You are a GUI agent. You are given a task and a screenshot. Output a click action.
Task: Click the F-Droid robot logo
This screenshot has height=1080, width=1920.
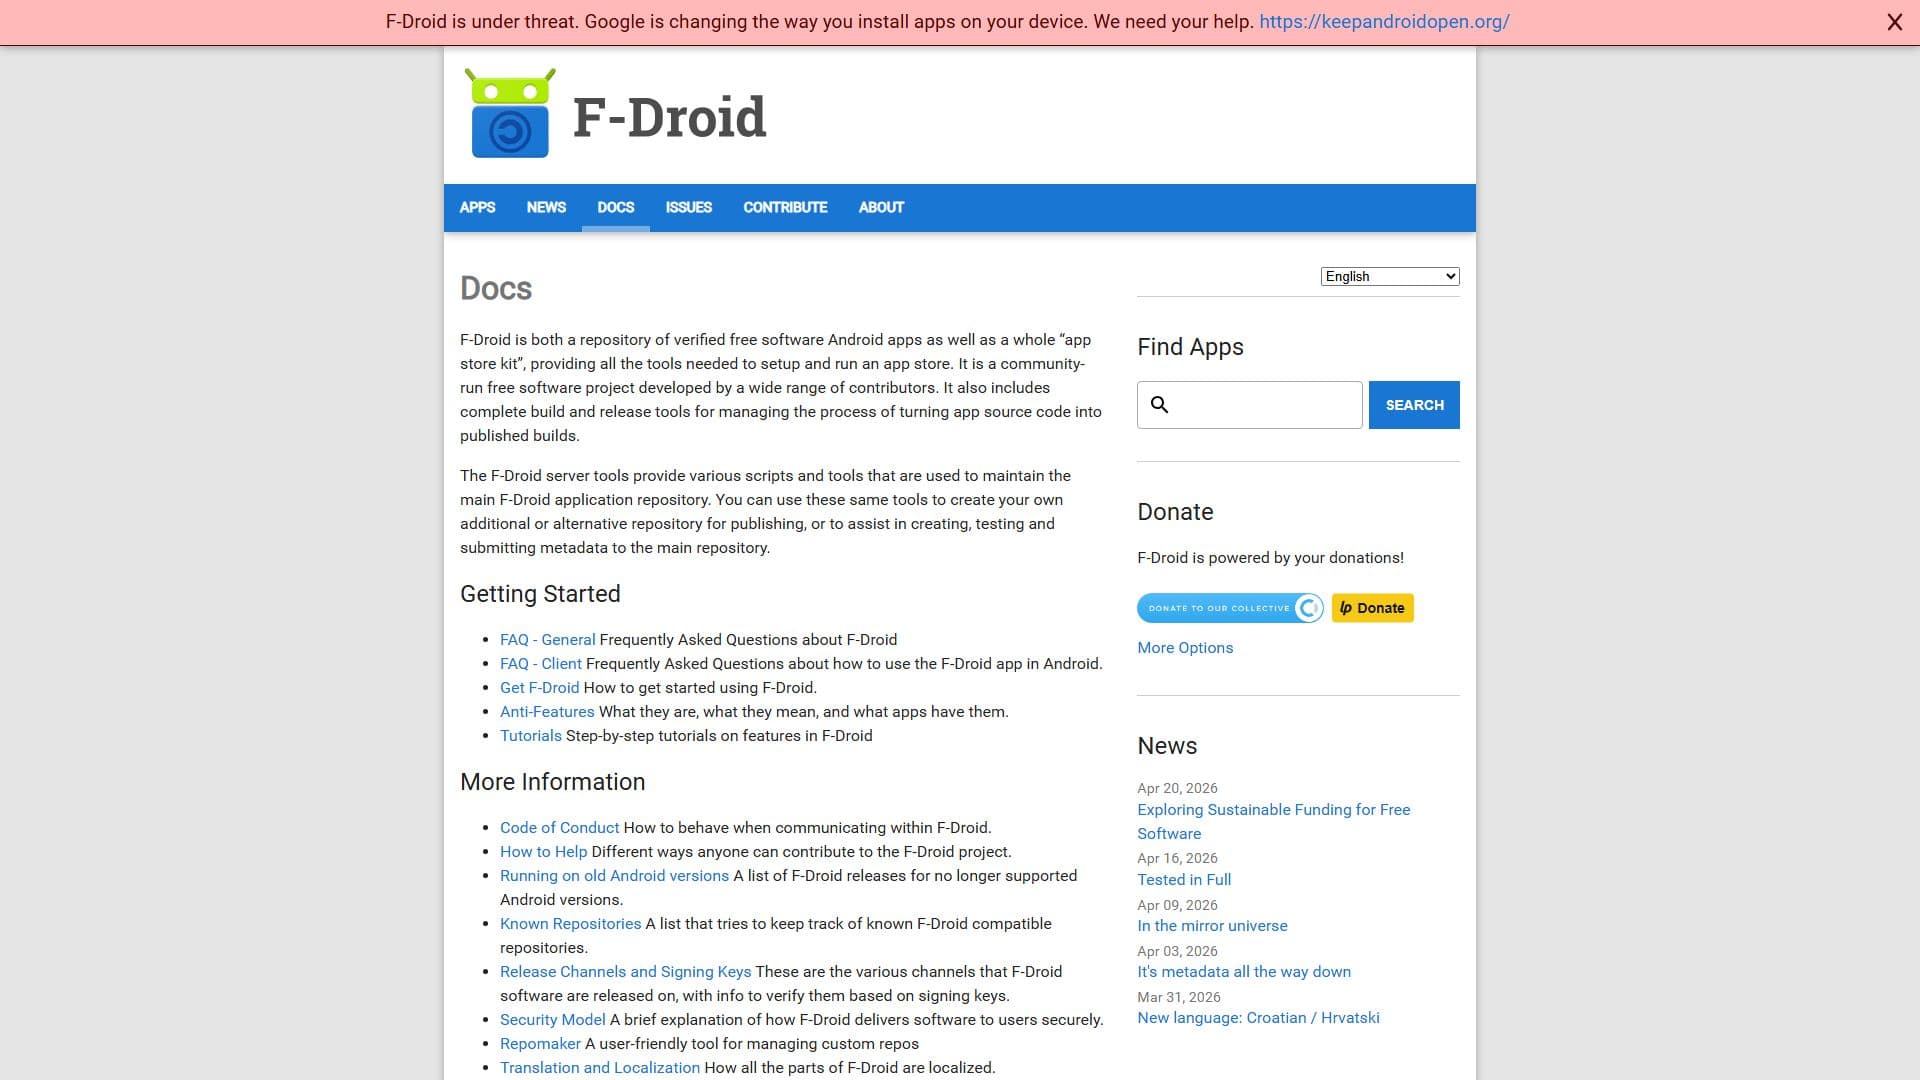[x=510, y=113]
